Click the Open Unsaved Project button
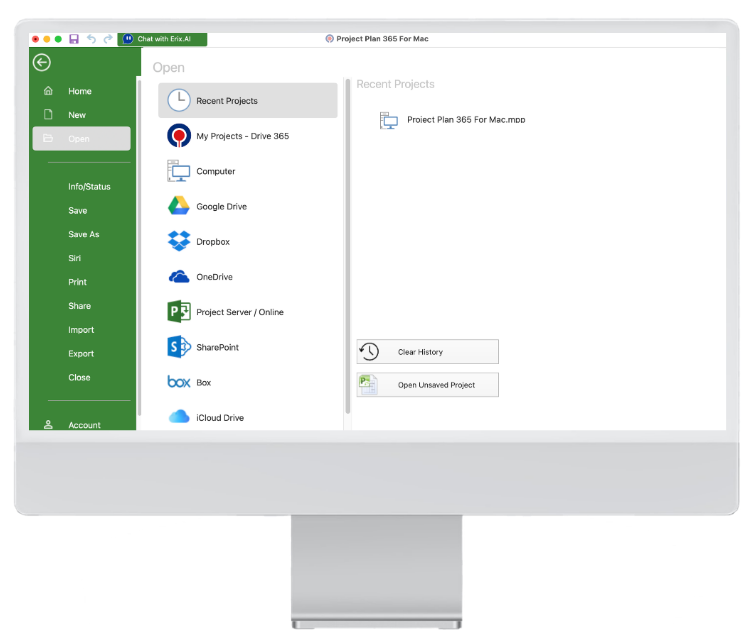This screenshot has width=756, height=630. pyautogui.click(x=428, y=385)
